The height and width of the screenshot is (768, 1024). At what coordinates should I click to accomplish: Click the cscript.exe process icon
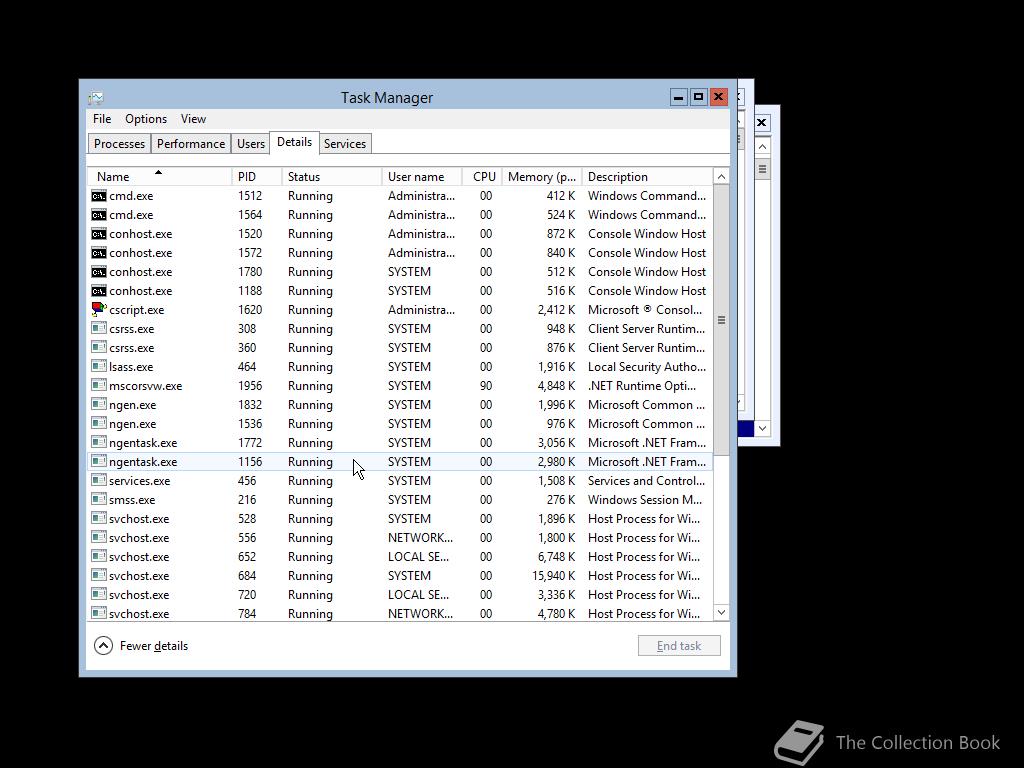coord(99,310)
